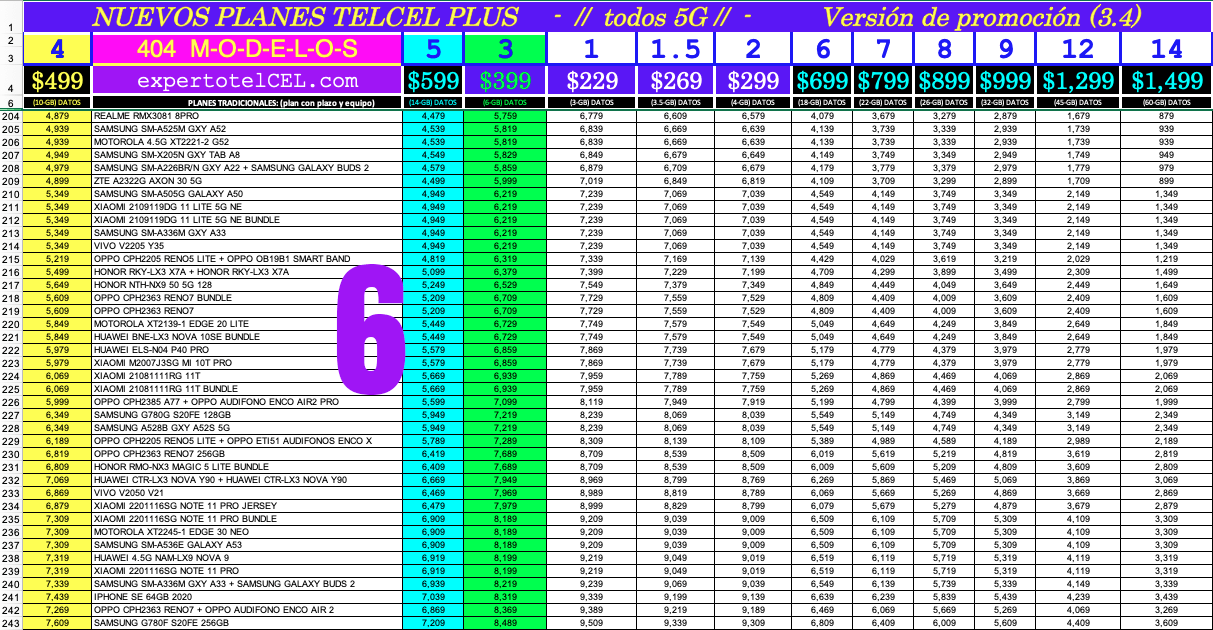Select the XIAOMI 2201116SG NOTE 11 PRO JERSEY cell
The height and width of the screenshot is (630, 1213).
247,506
